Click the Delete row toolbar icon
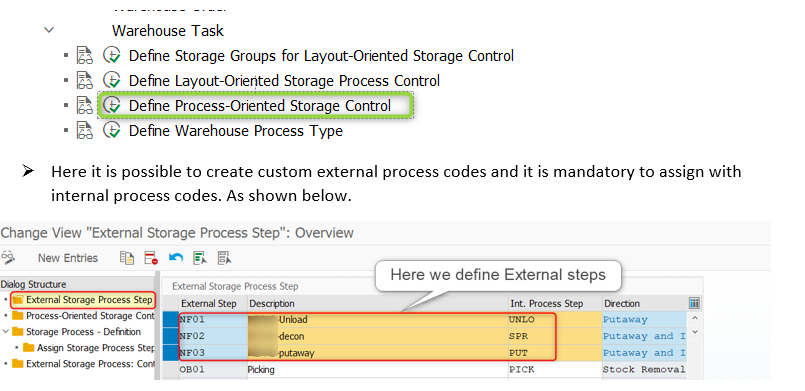This screenshot has width=805, height=391. coord(151,258)
